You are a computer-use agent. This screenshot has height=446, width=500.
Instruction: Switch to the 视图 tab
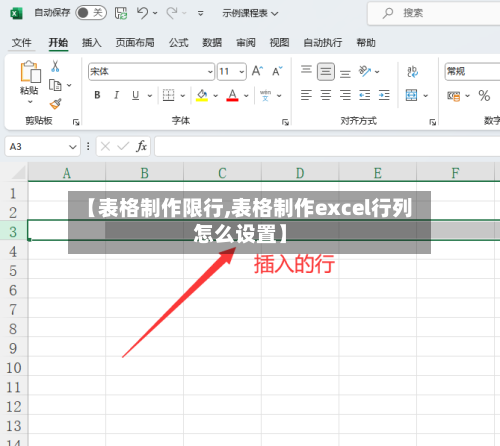tap(279, 43)
